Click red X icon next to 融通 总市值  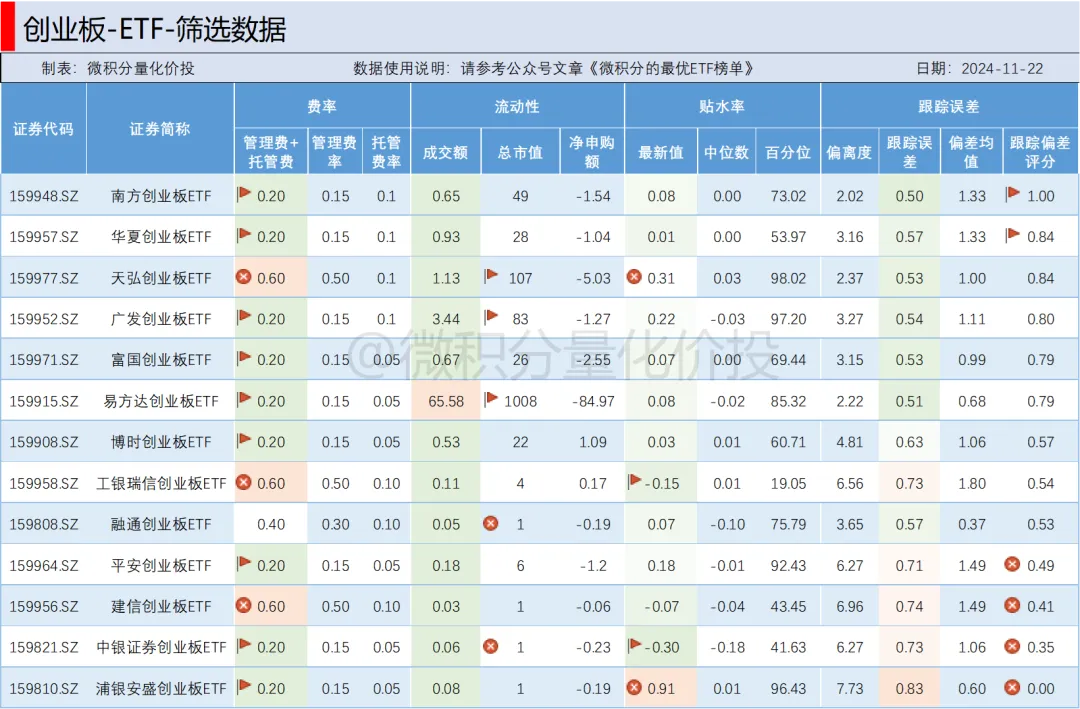(491, 523)
